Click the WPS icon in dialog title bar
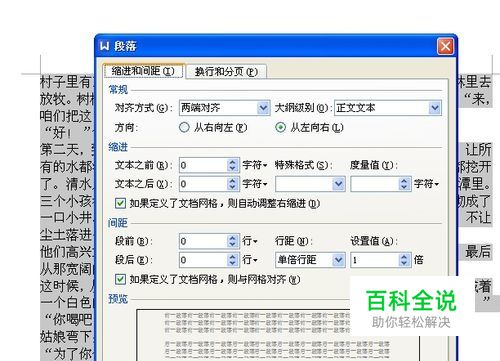This screenshot has width=500, height=361. click(105, 46)
